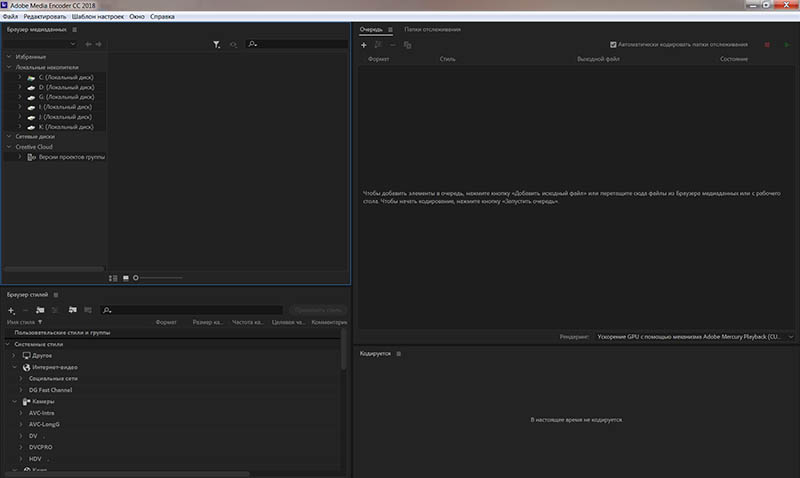This screenshot has width=800, height=478.
Task: Expand the D: local disk node
Action: click(x=19, y=87)
